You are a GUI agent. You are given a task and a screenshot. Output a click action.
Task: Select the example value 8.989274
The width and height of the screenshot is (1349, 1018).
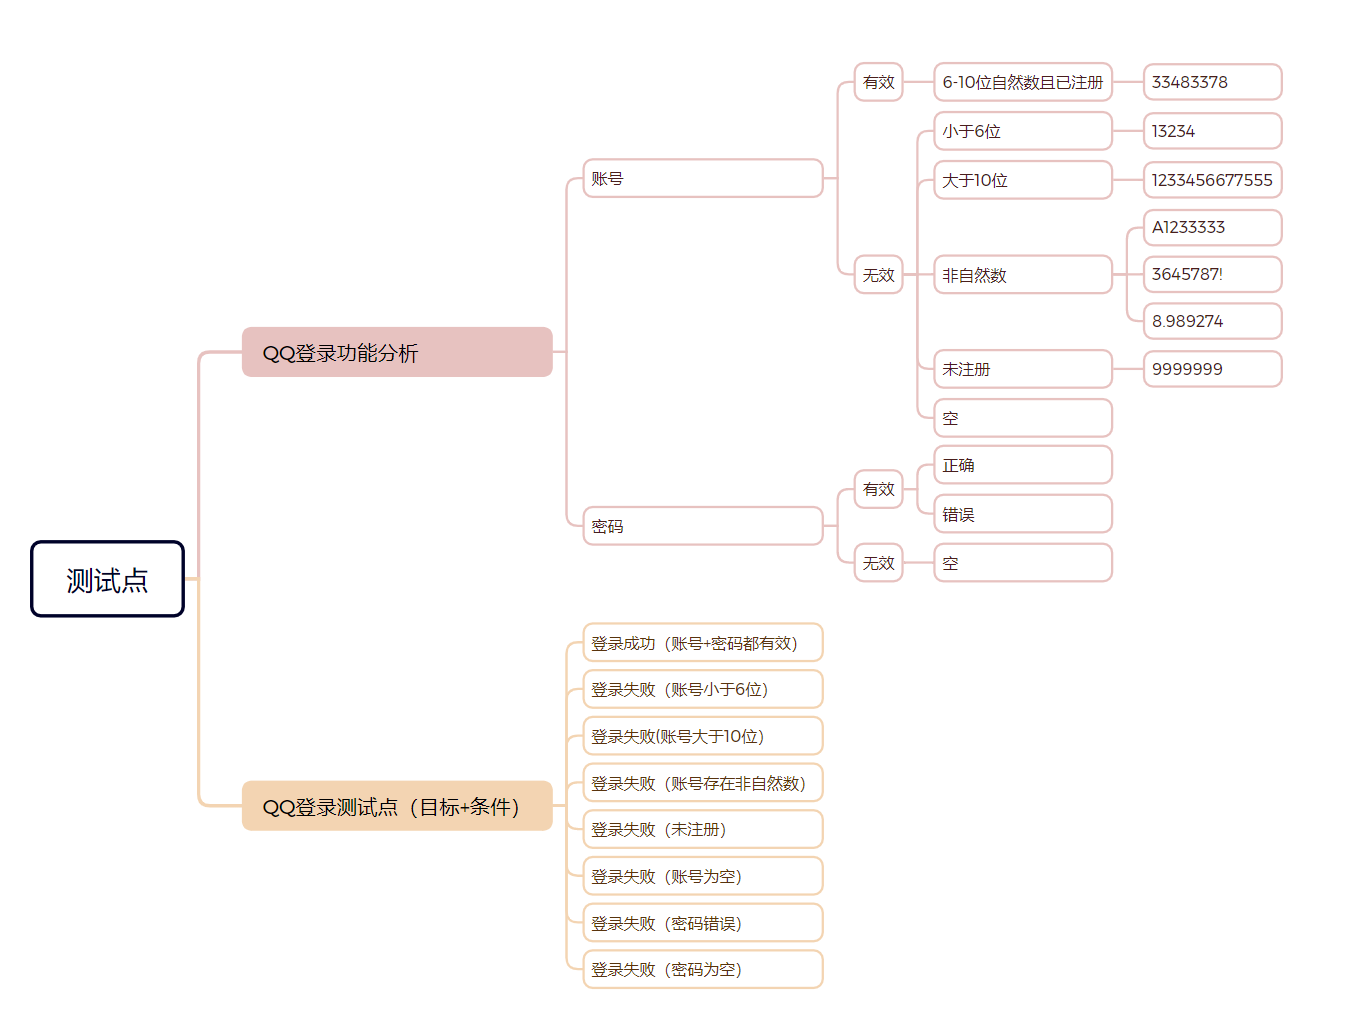pos(1213,321)
